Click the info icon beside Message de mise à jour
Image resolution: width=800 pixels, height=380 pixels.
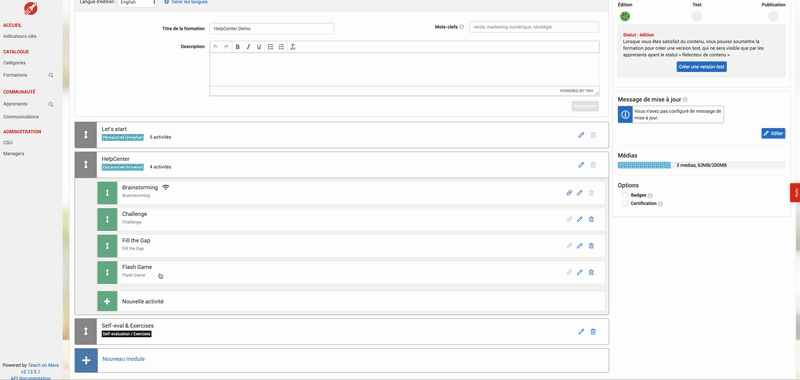(x=685, y=99)
